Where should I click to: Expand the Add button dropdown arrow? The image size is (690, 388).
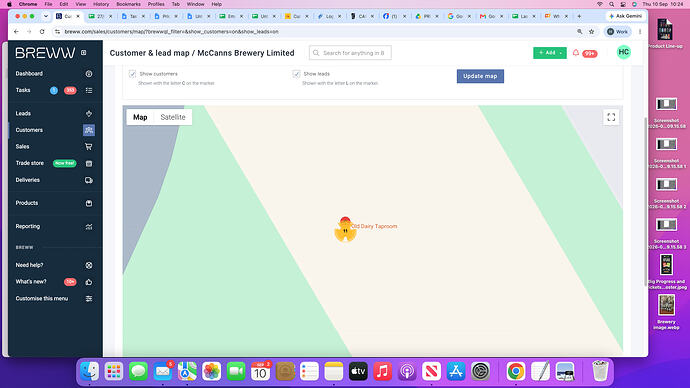tap(561, 53)
